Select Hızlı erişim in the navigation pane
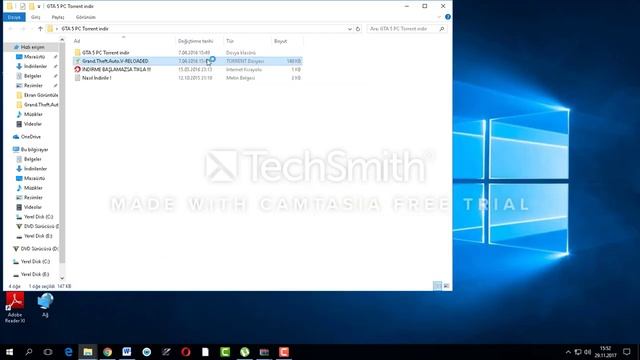 tap(32, 47)
